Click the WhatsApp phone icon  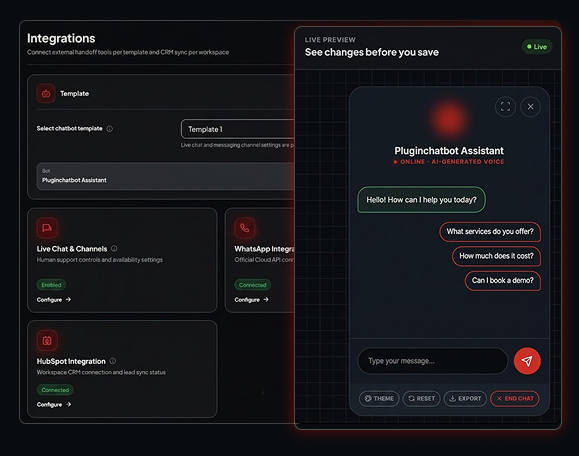[x=245, y=228]
